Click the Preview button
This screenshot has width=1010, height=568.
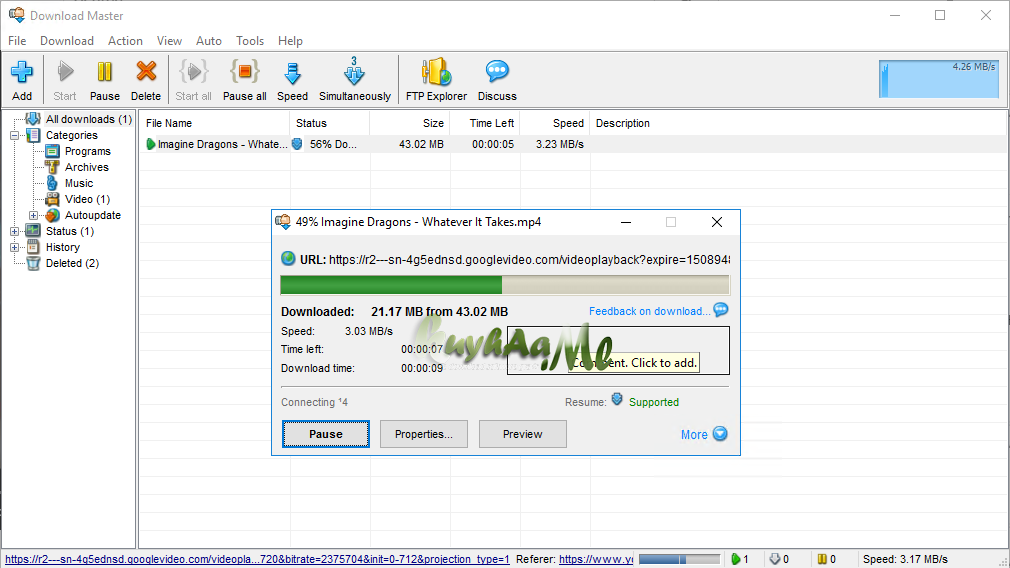(x=522, y=434)
